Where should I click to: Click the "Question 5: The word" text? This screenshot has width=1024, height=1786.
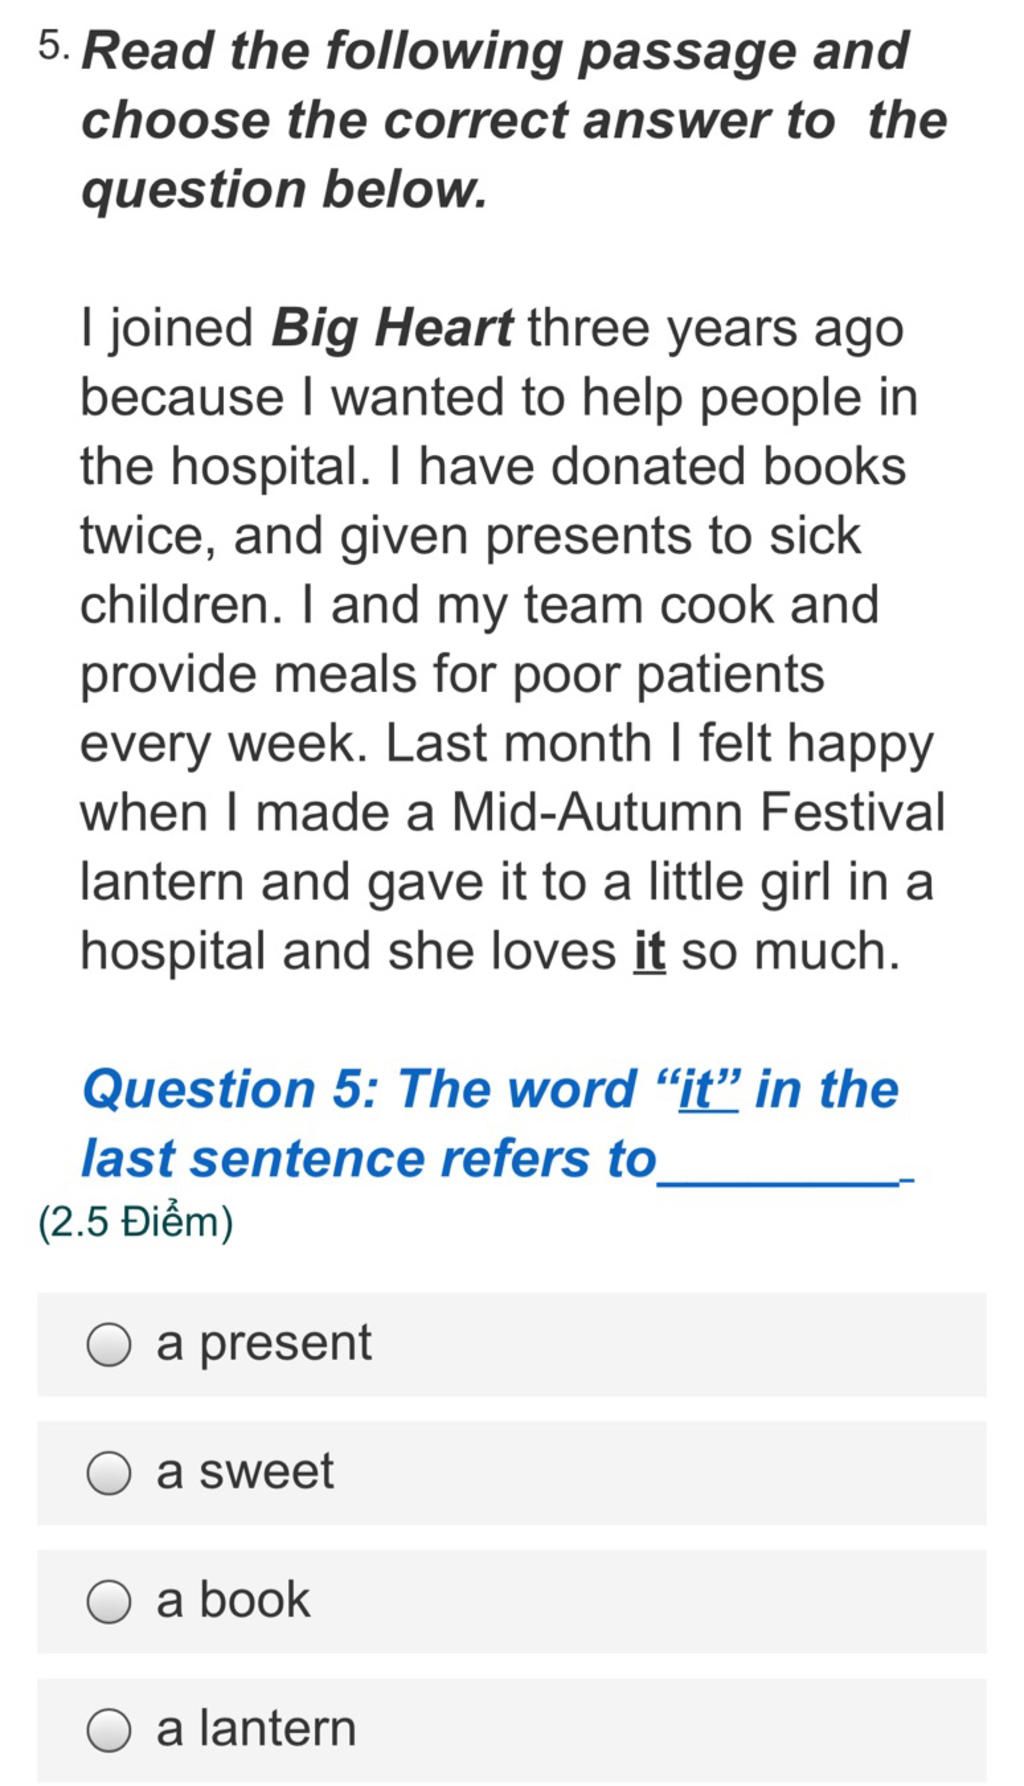click(x=359, y=1089)
